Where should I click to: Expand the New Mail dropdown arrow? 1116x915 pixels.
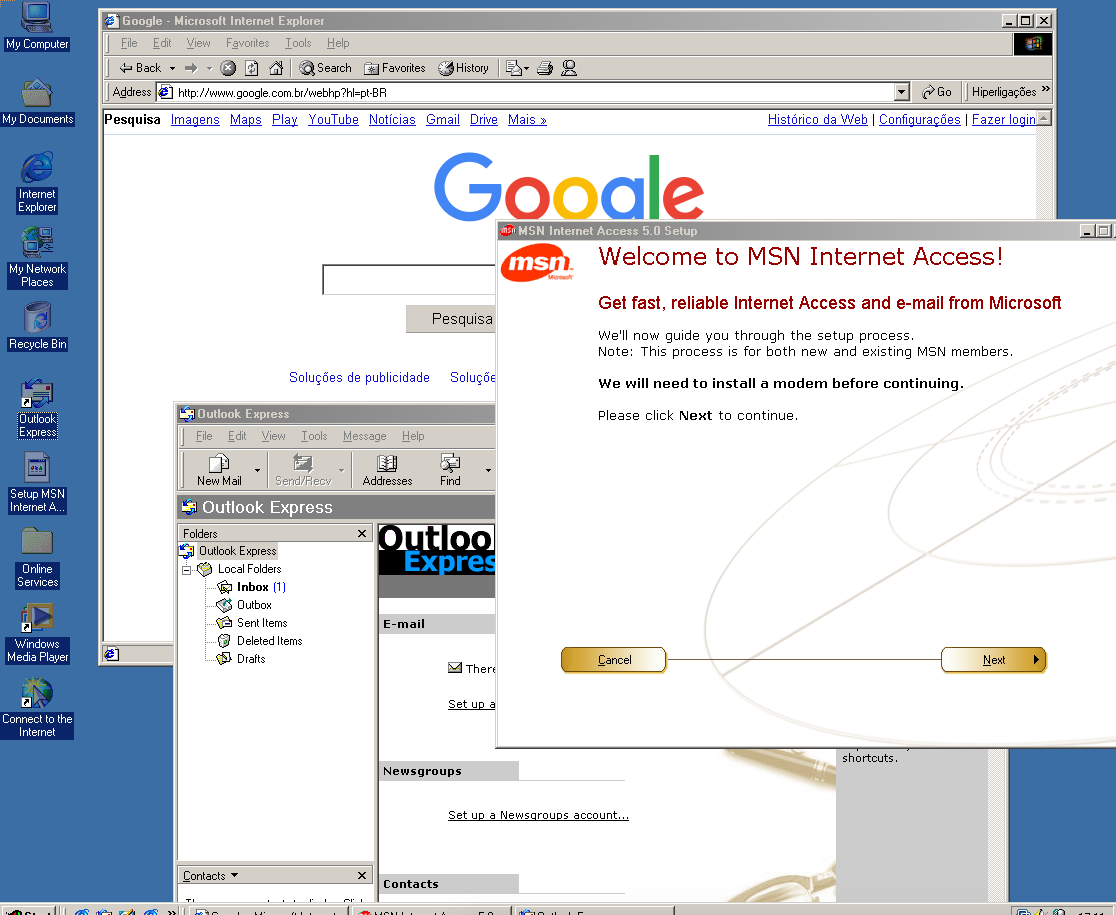click(x=257, y=469)
